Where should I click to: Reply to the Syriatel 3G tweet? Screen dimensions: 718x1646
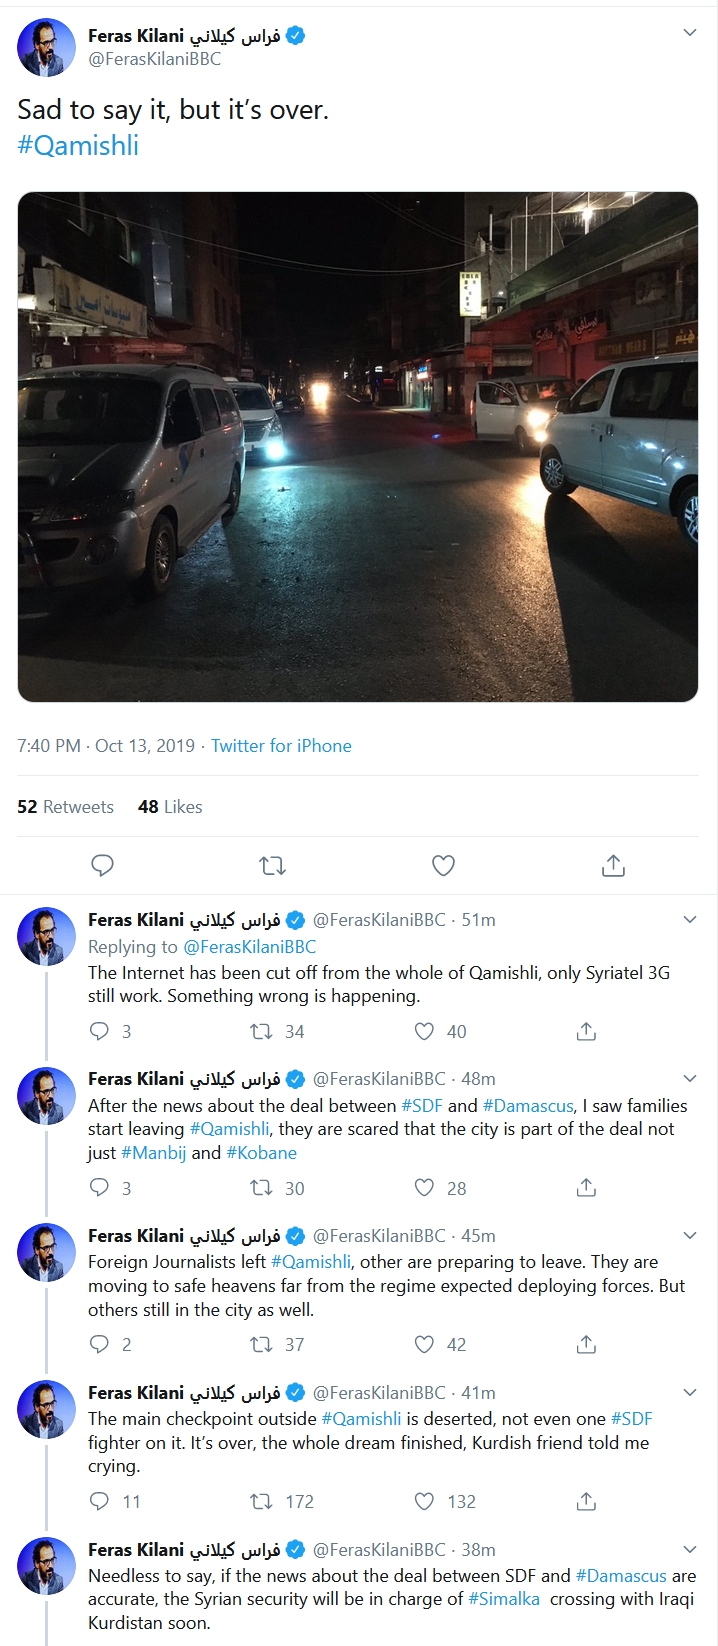[x=99, y=1031]
